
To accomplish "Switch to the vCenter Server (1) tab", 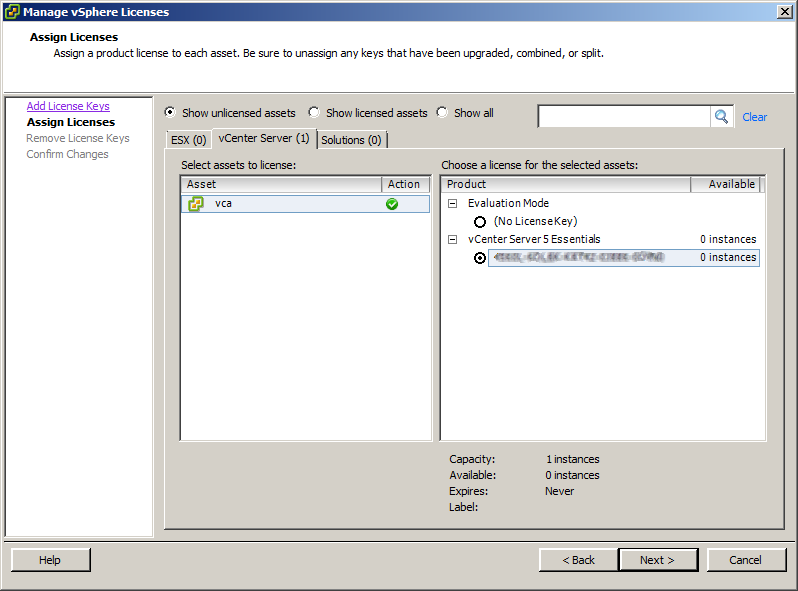I will pyautogui.click(x=264, y=138).
